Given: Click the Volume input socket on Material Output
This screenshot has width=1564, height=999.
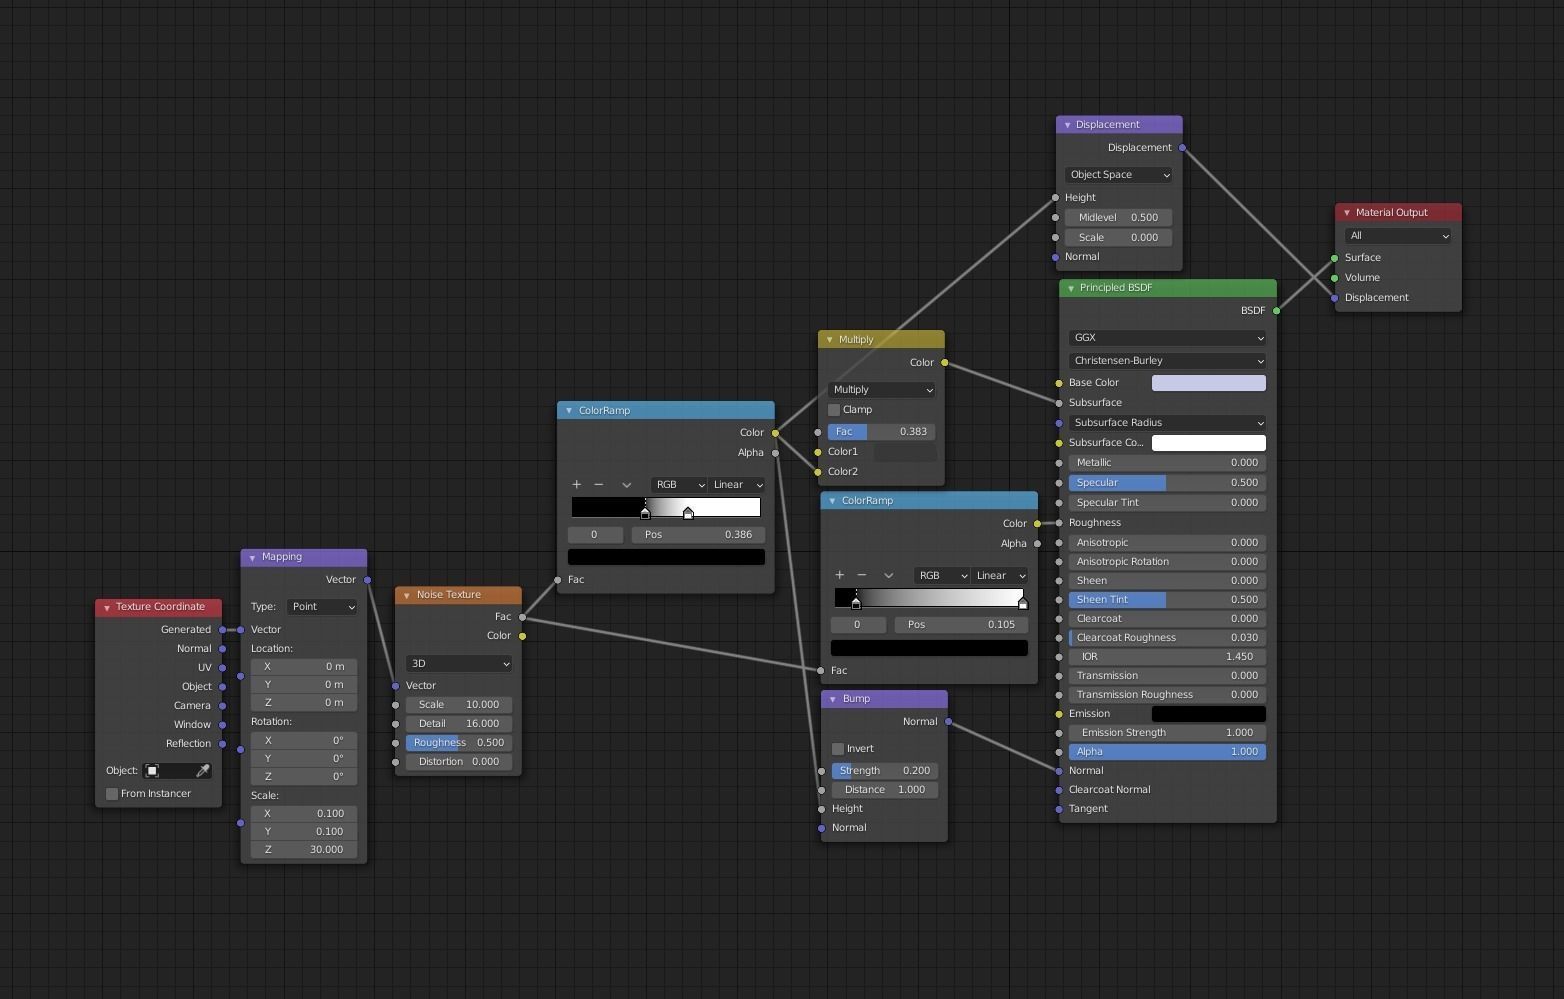Looking at the screenshot, I should point(1335,278).
